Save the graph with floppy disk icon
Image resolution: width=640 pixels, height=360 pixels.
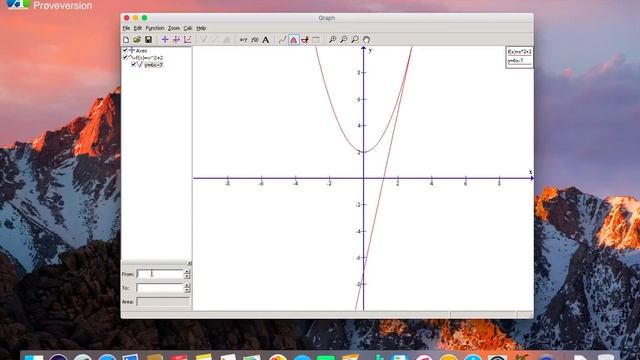(x=148, y=40)
